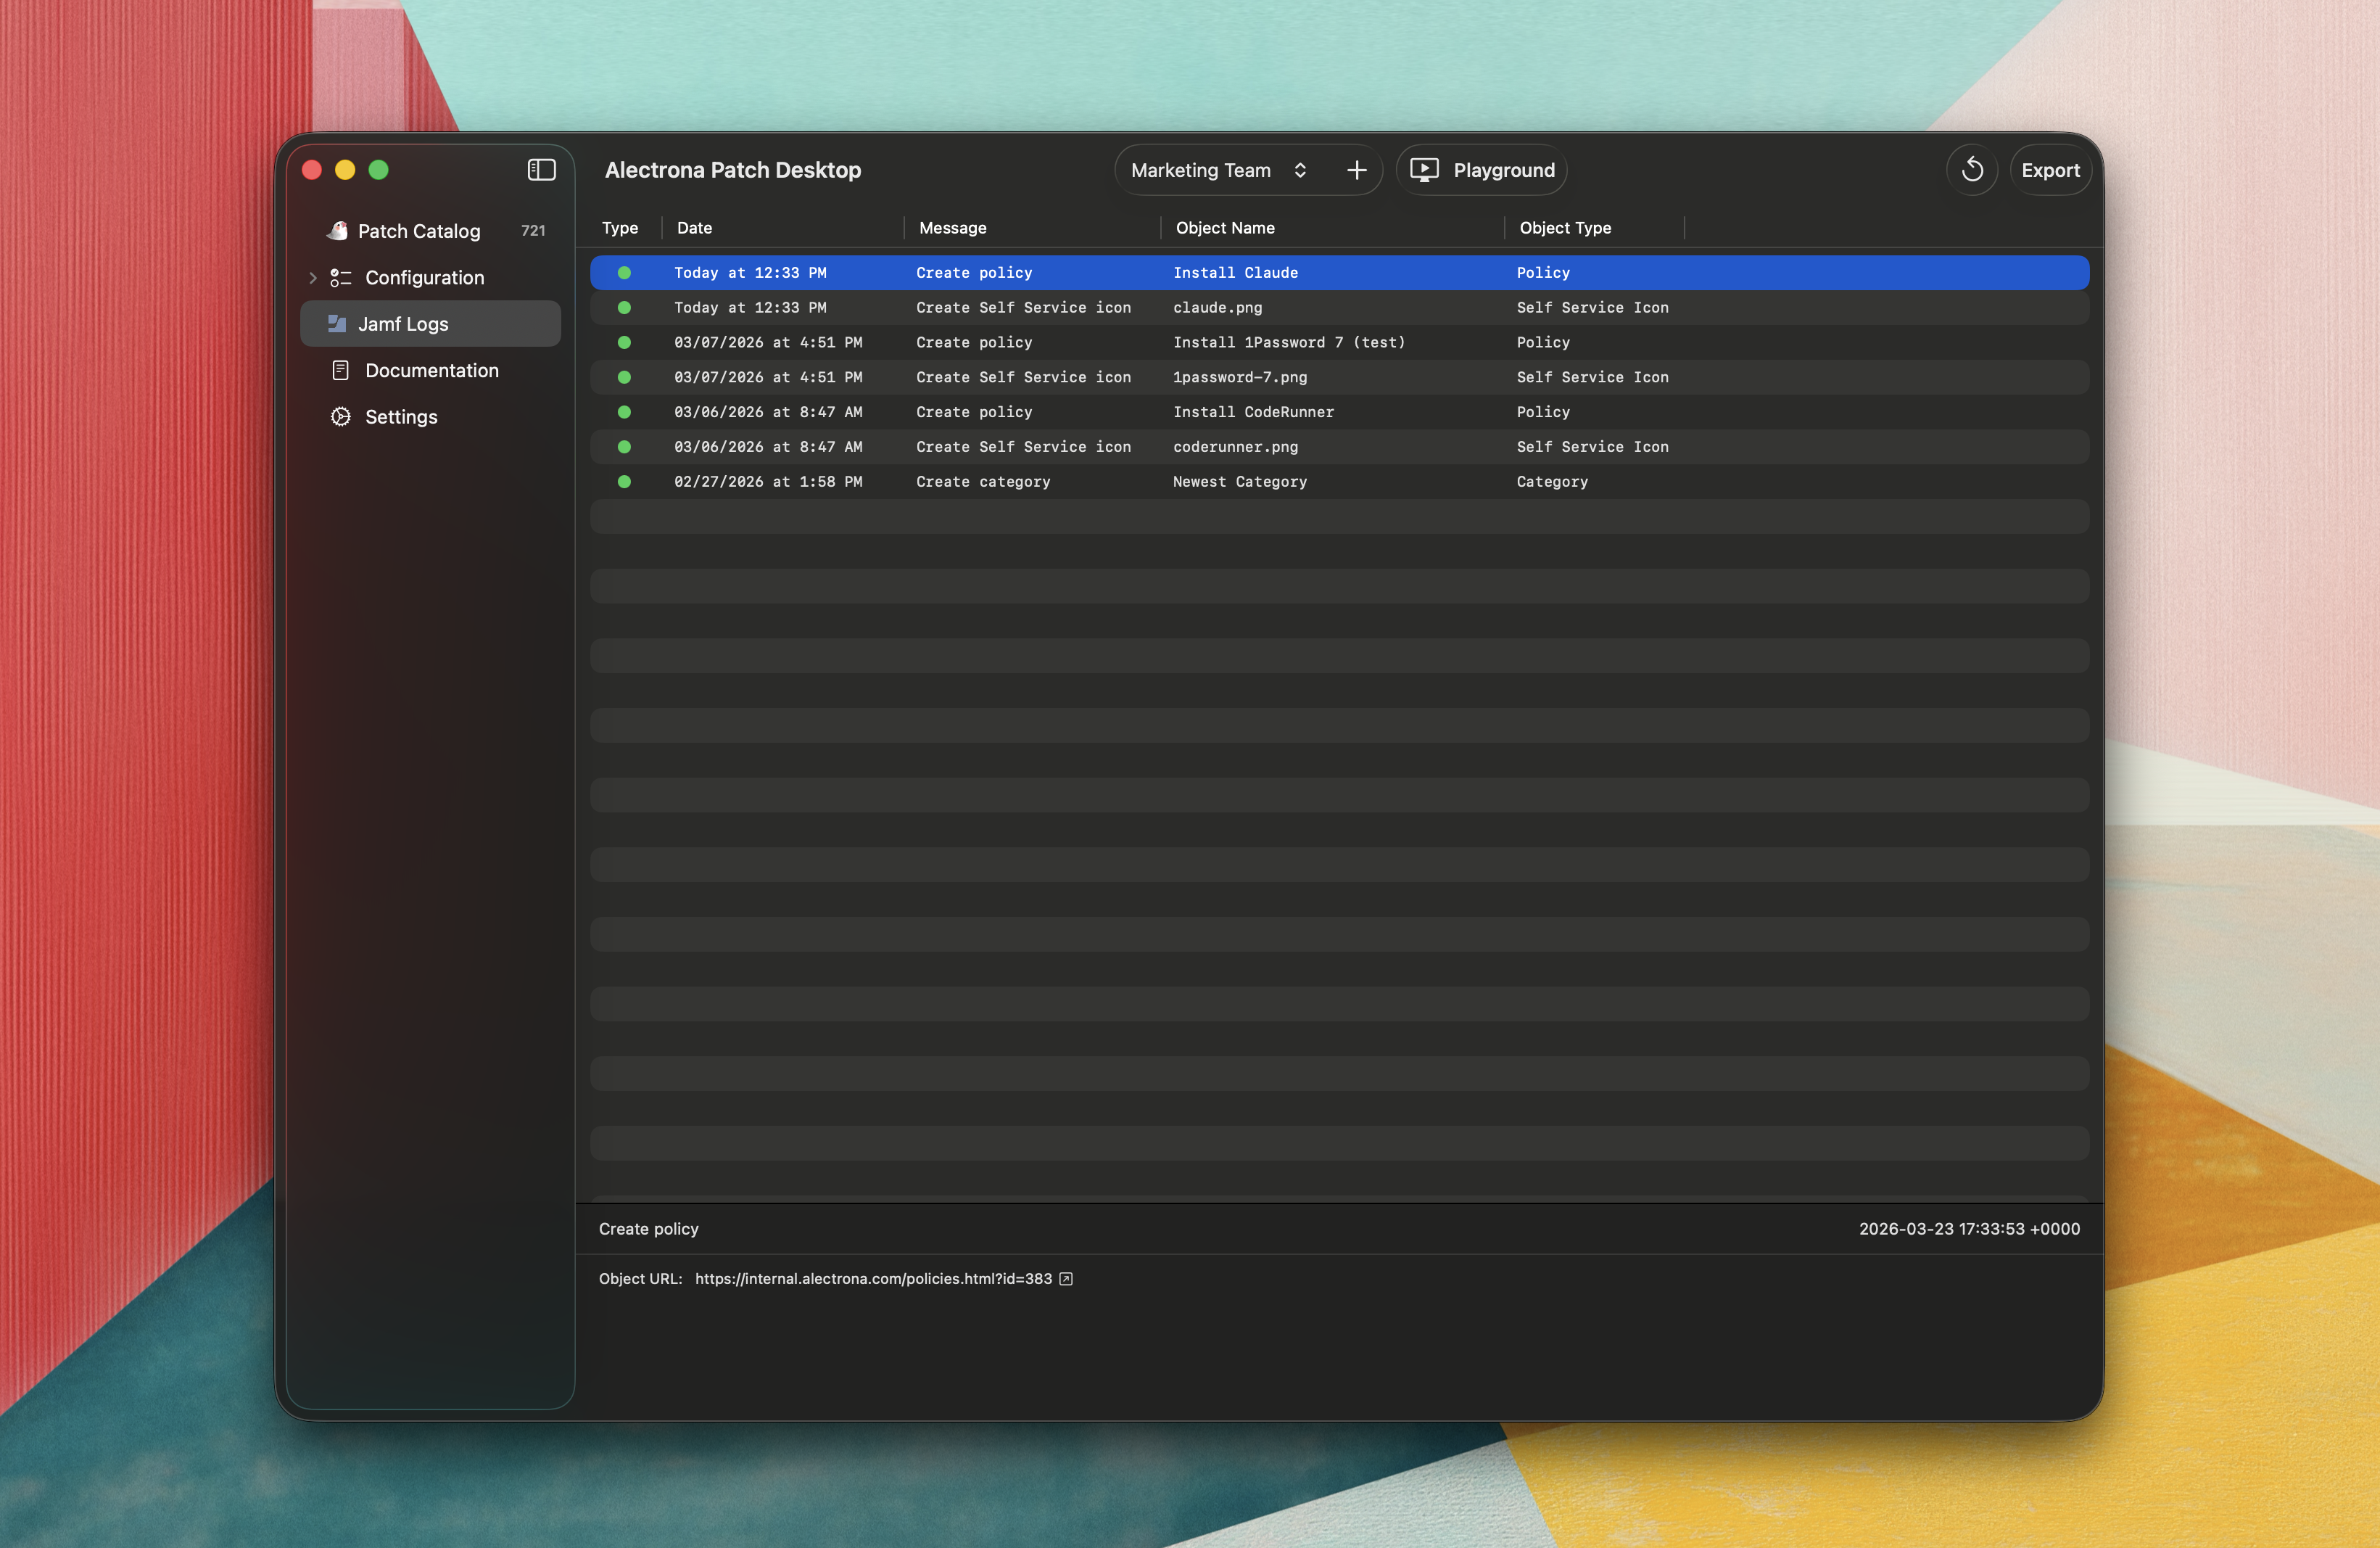
Task: Sort logs by the Date column header
Action: point(694,228)
